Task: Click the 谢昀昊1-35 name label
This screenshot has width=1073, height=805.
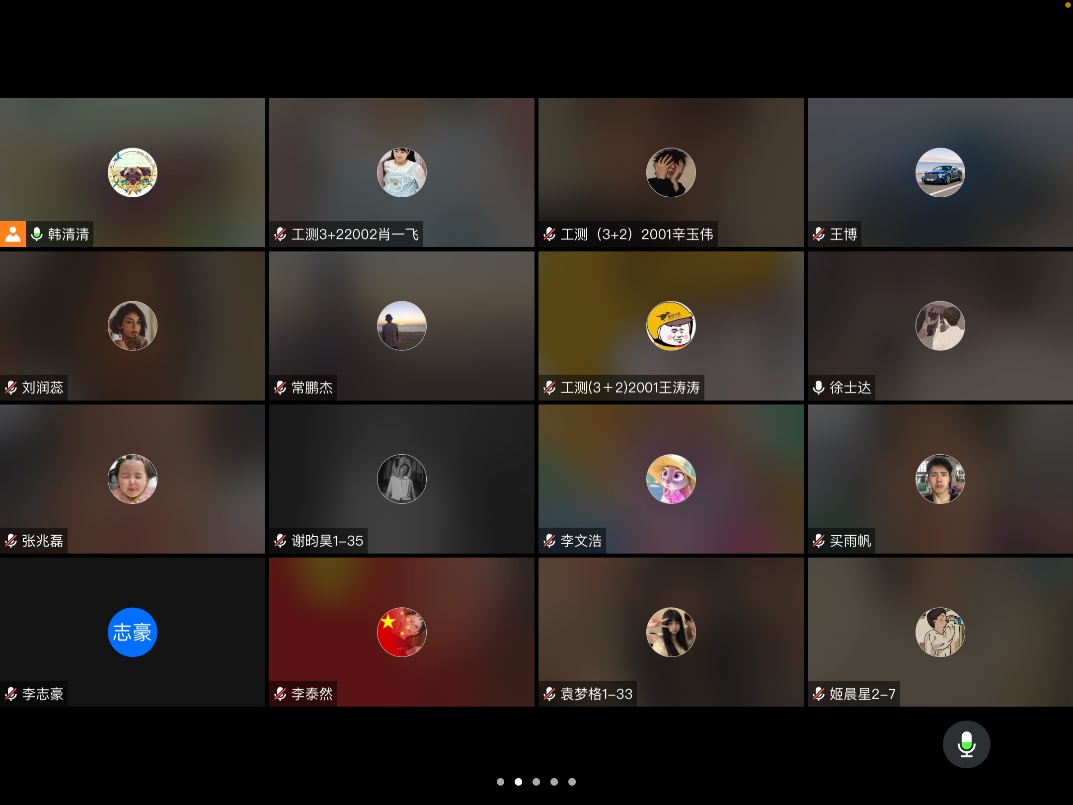Action: (327, 540)
